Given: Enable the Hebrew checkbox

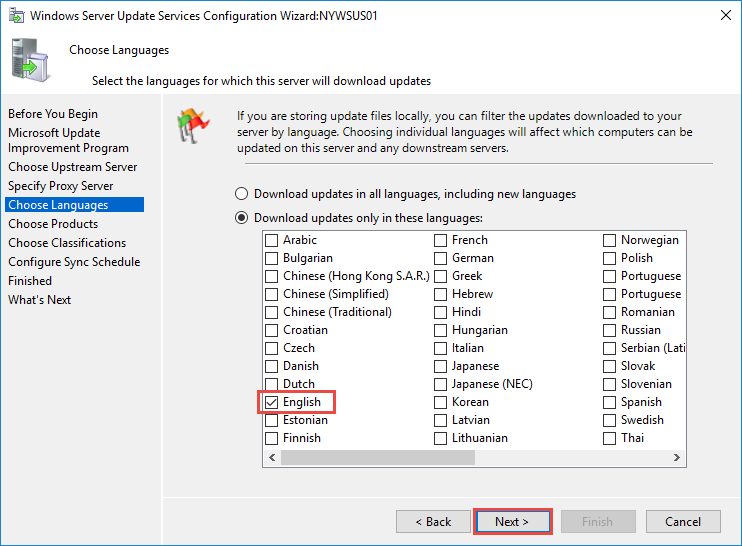Looking at the screenshot, I should [x=441, y=294].
